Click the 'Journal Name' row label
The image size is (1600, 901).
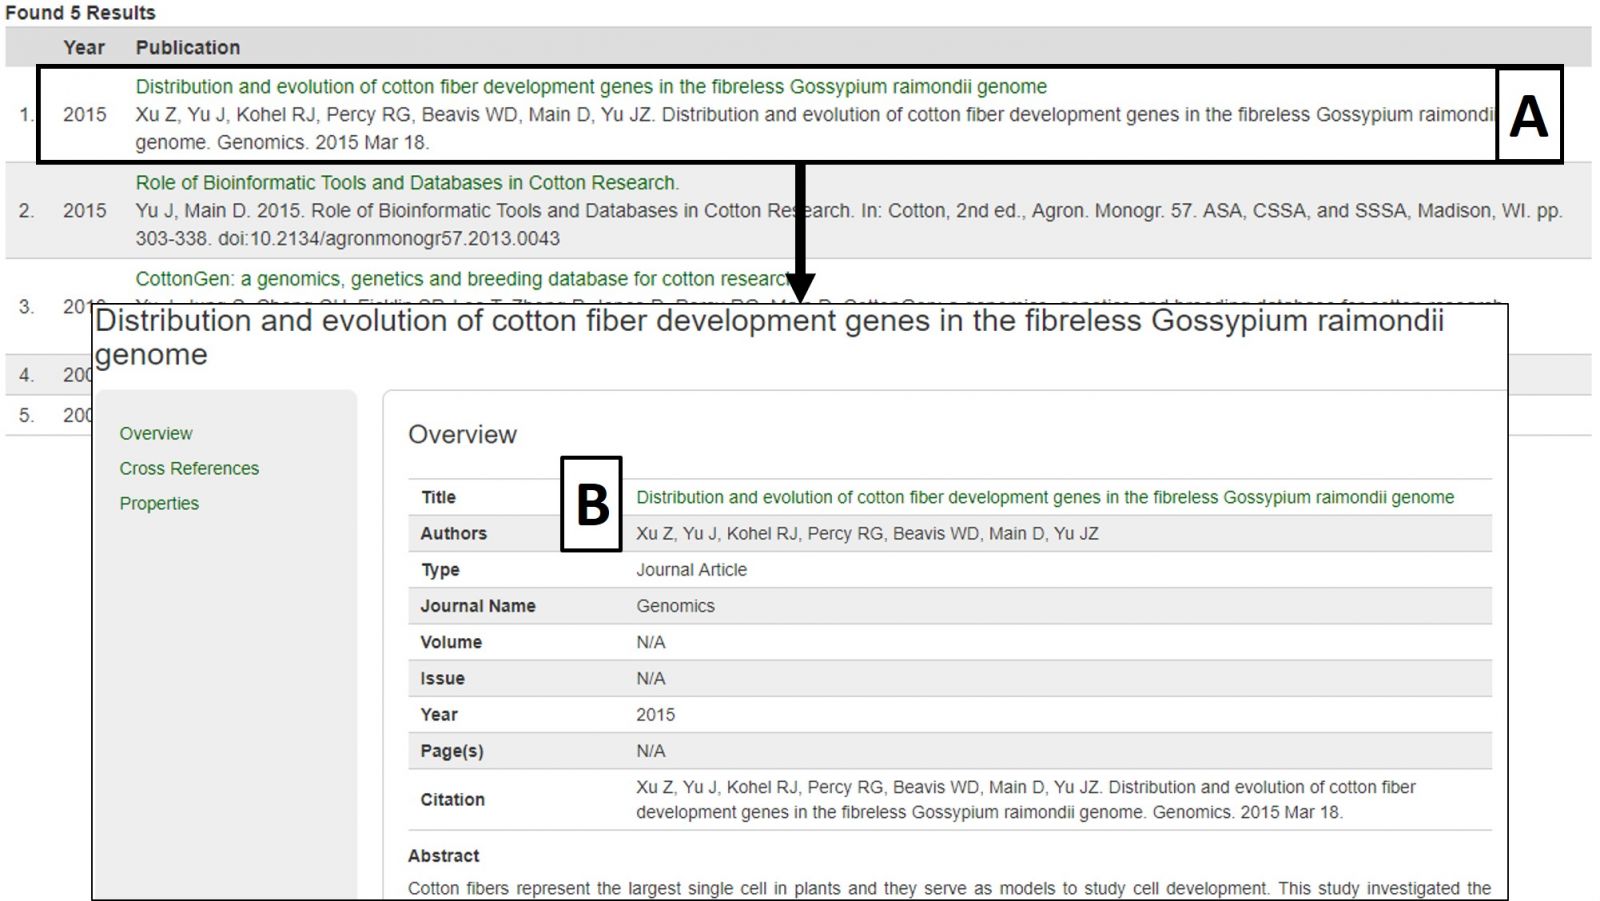pos(478,606)
